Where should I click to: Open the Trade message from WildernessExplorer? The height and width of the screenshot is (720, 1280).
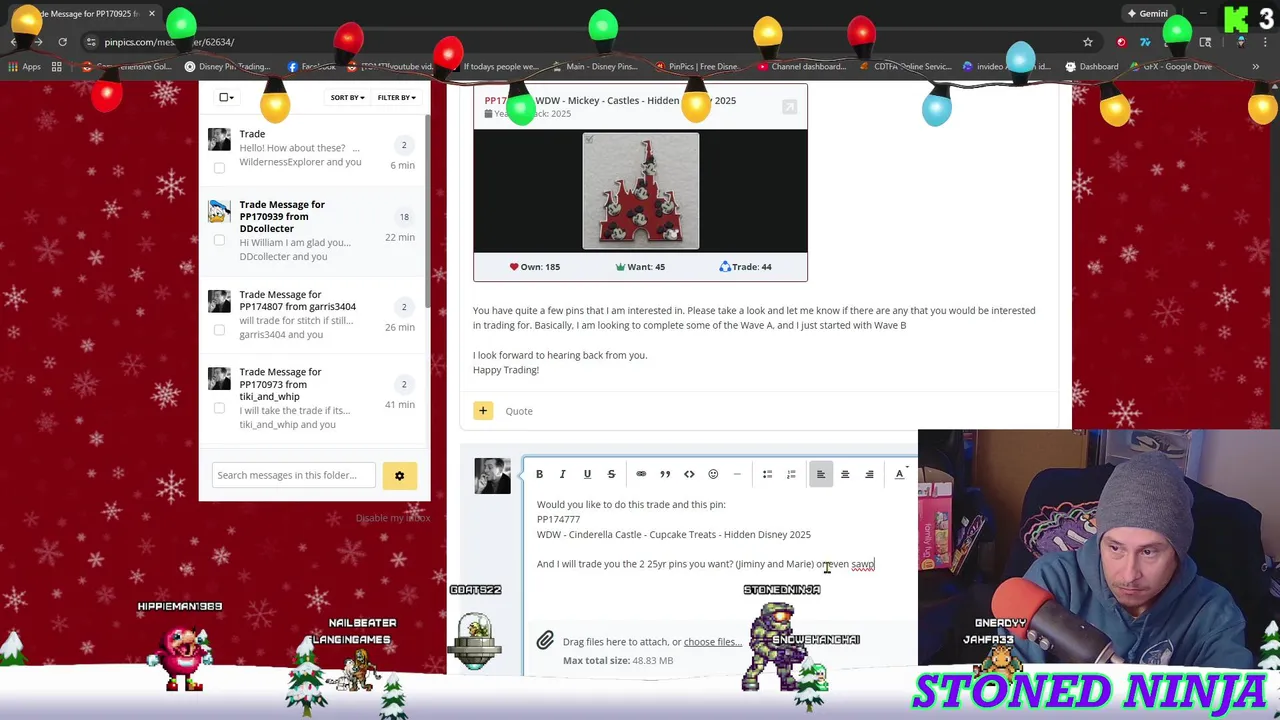pyautogui.click(x=252, y=134)
